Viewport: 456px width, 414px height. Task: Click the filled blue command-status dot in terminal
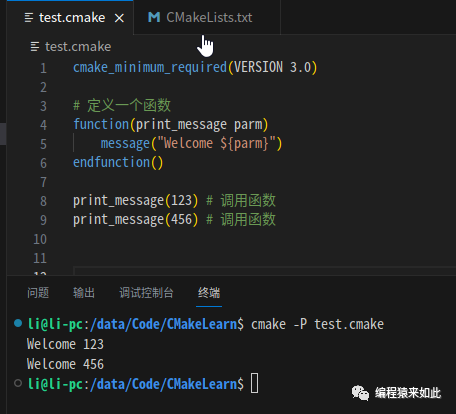(x=18, y=323)
